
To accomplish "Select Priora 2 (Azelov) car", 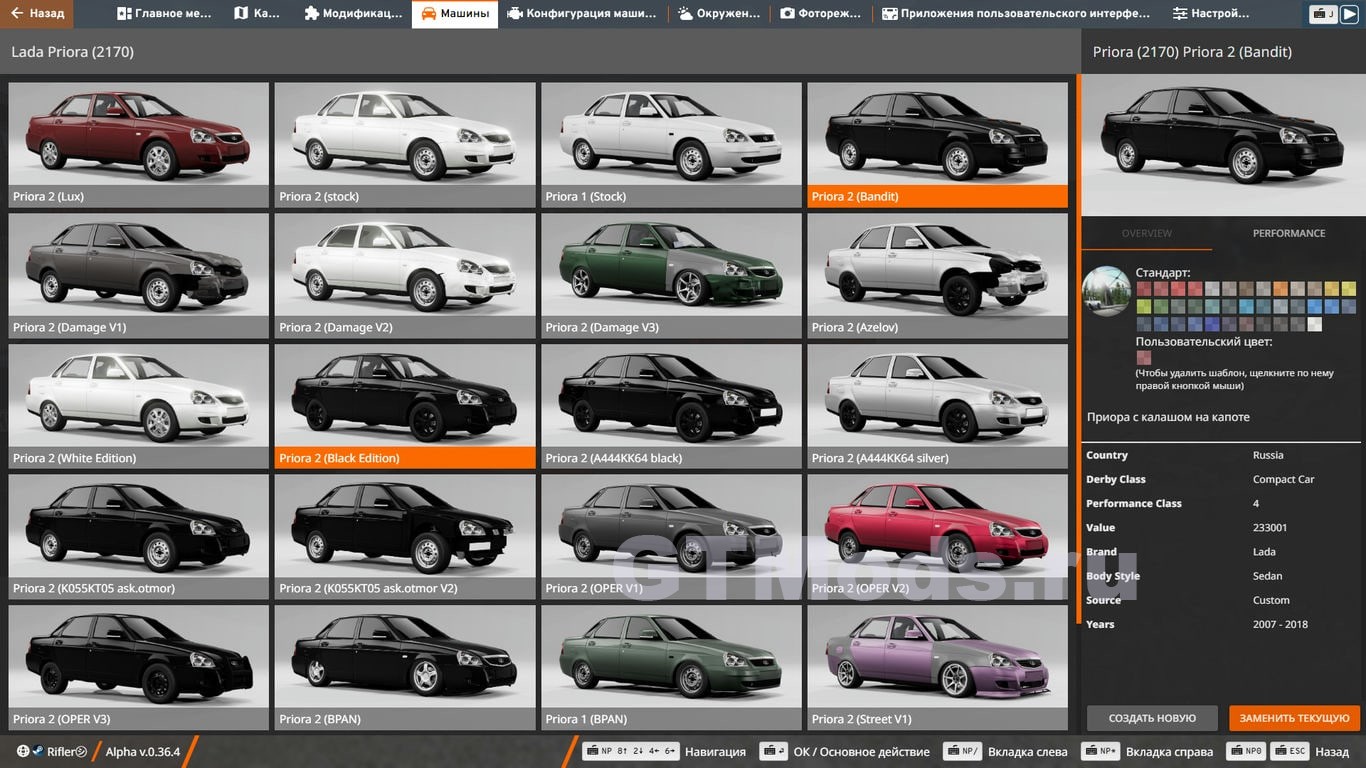I will (x=938, y=275).
